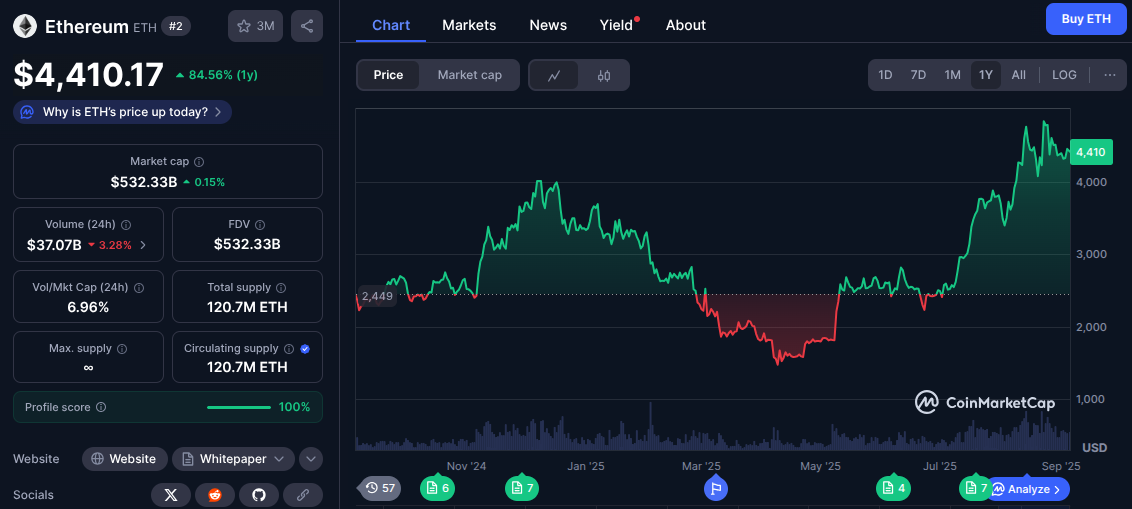Viewport: 1132px width, 509px height.
Task: Set chart range to All
Action: [1019, 75]
